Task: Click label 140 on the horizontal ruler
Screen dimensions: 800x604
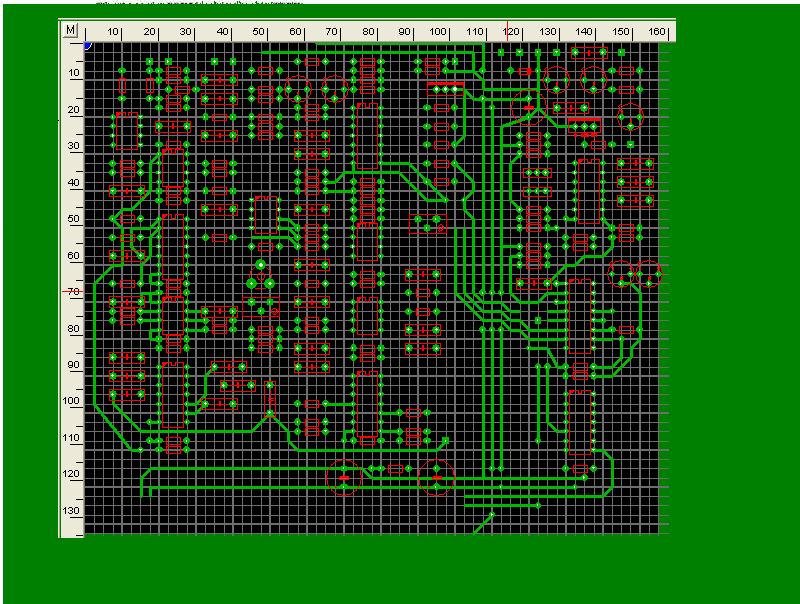Action: coord(584,32)
